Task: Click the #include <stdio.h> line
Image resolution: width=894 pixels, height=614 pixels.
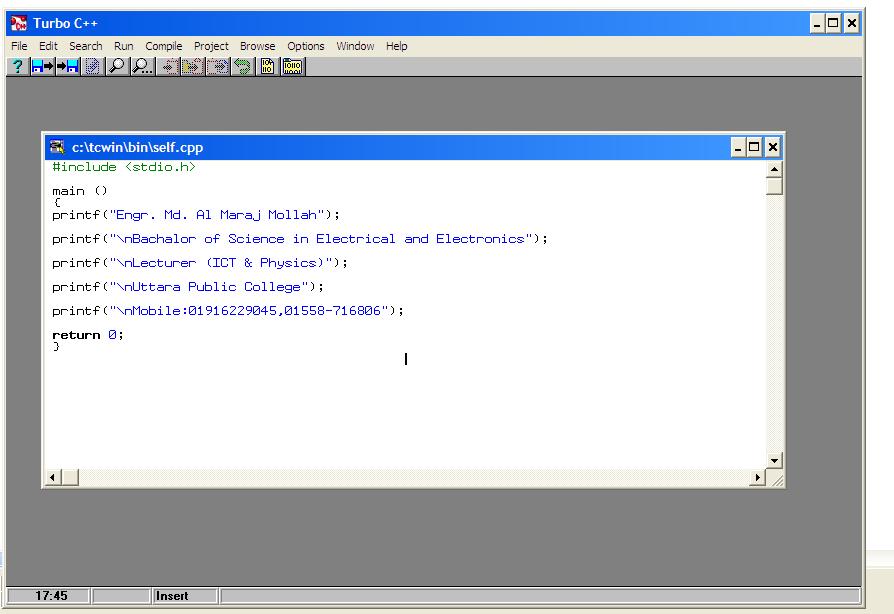Action: (x=124, y=167)
